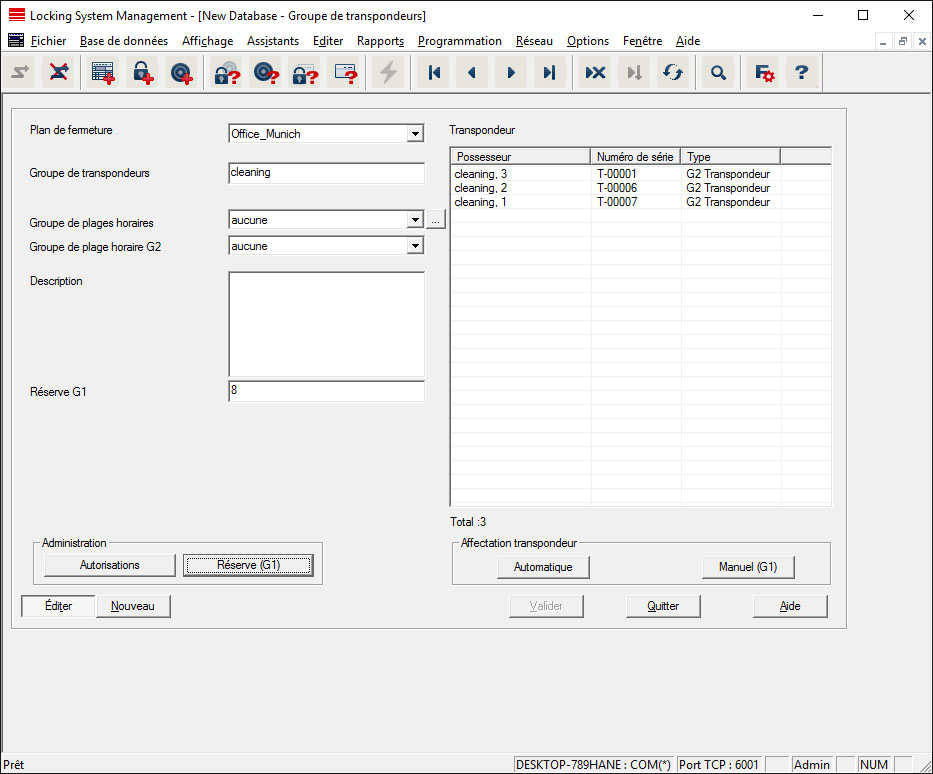Click into the Description text box
Viewport: 933px width, 774px height.
point(326,324)
